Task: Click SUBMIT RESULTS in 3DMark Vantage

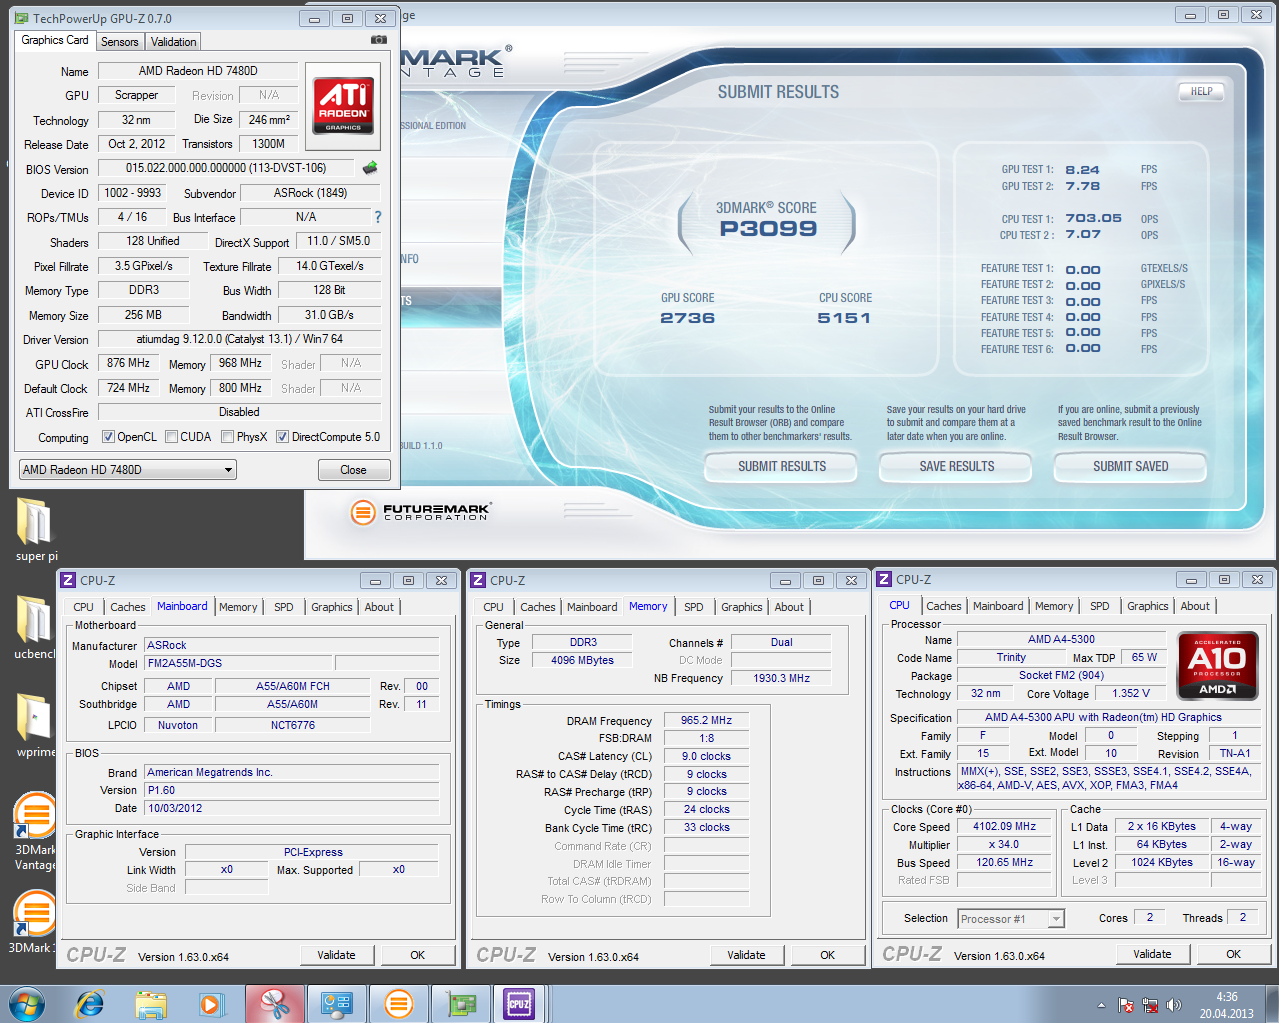Action: click(781, 467)
